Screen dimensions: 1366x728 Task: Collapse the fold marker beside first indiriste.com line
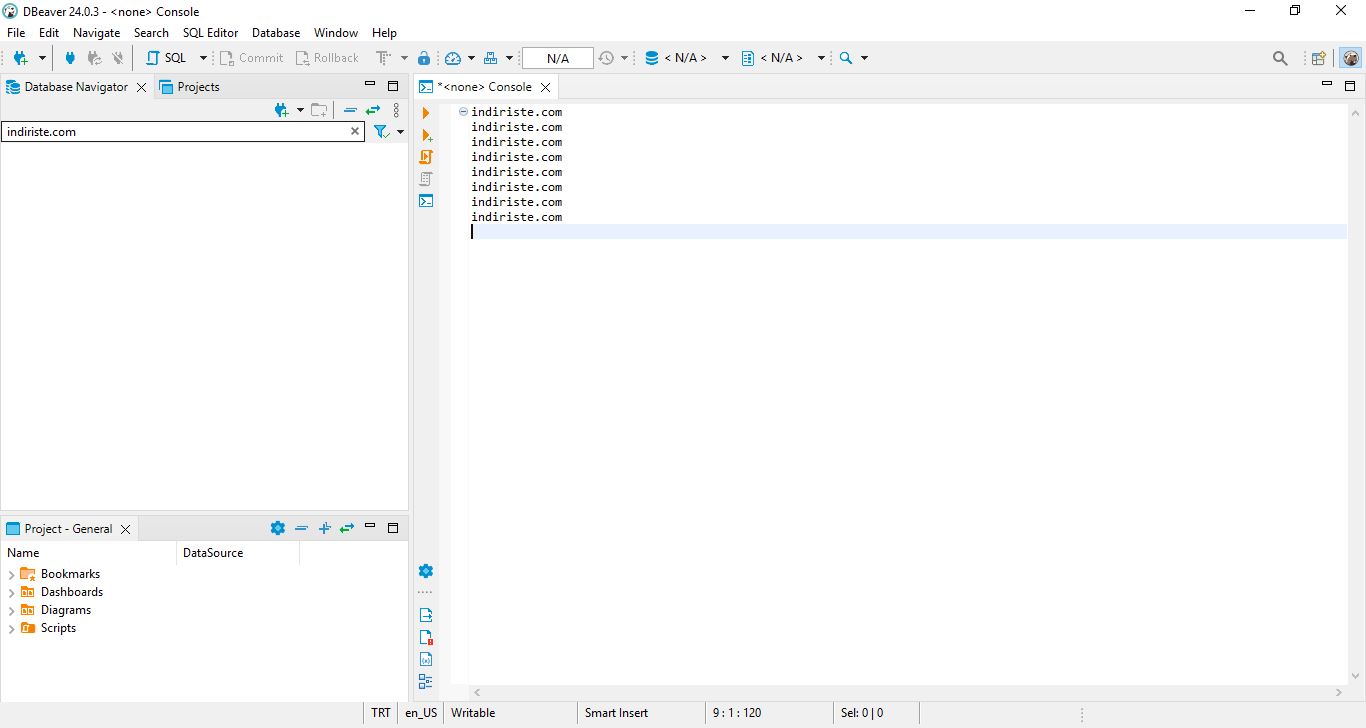[x=463, y=112]
